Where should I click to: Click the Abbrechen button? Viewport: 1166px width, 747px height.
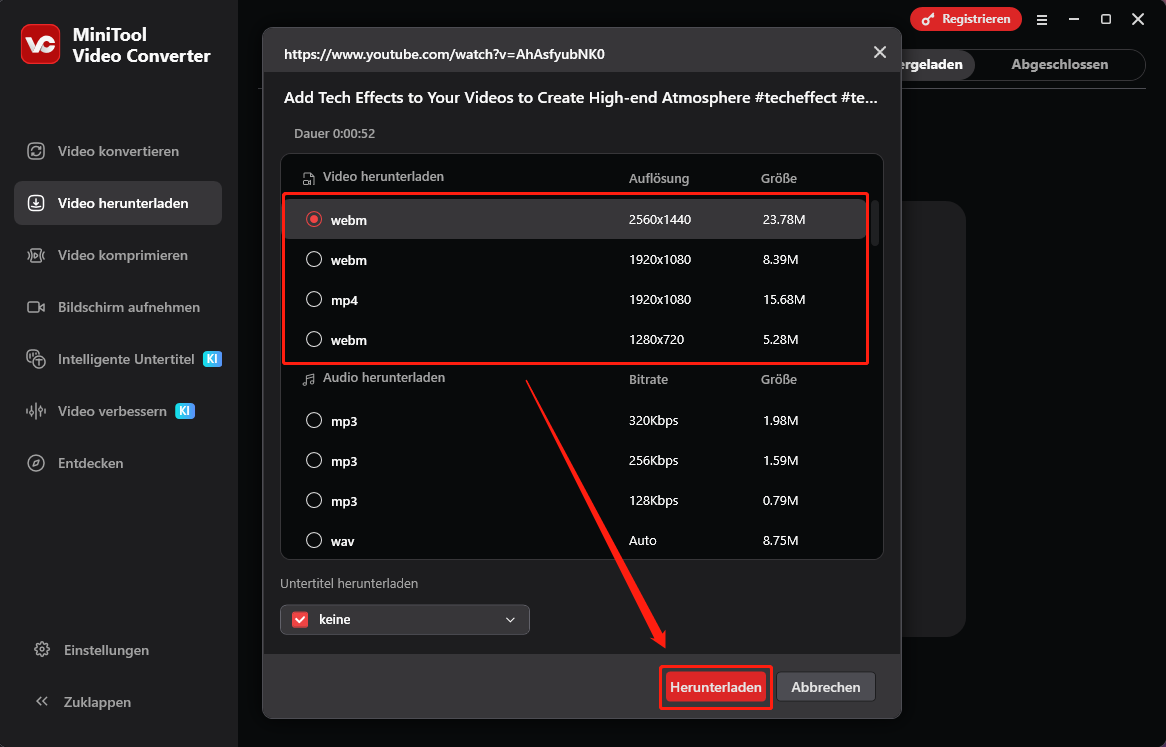825,687
